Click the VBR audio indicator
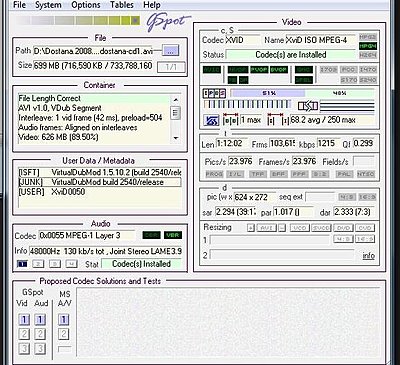Image resolution: width=400 pixels, height=365 pixels. 173,235
